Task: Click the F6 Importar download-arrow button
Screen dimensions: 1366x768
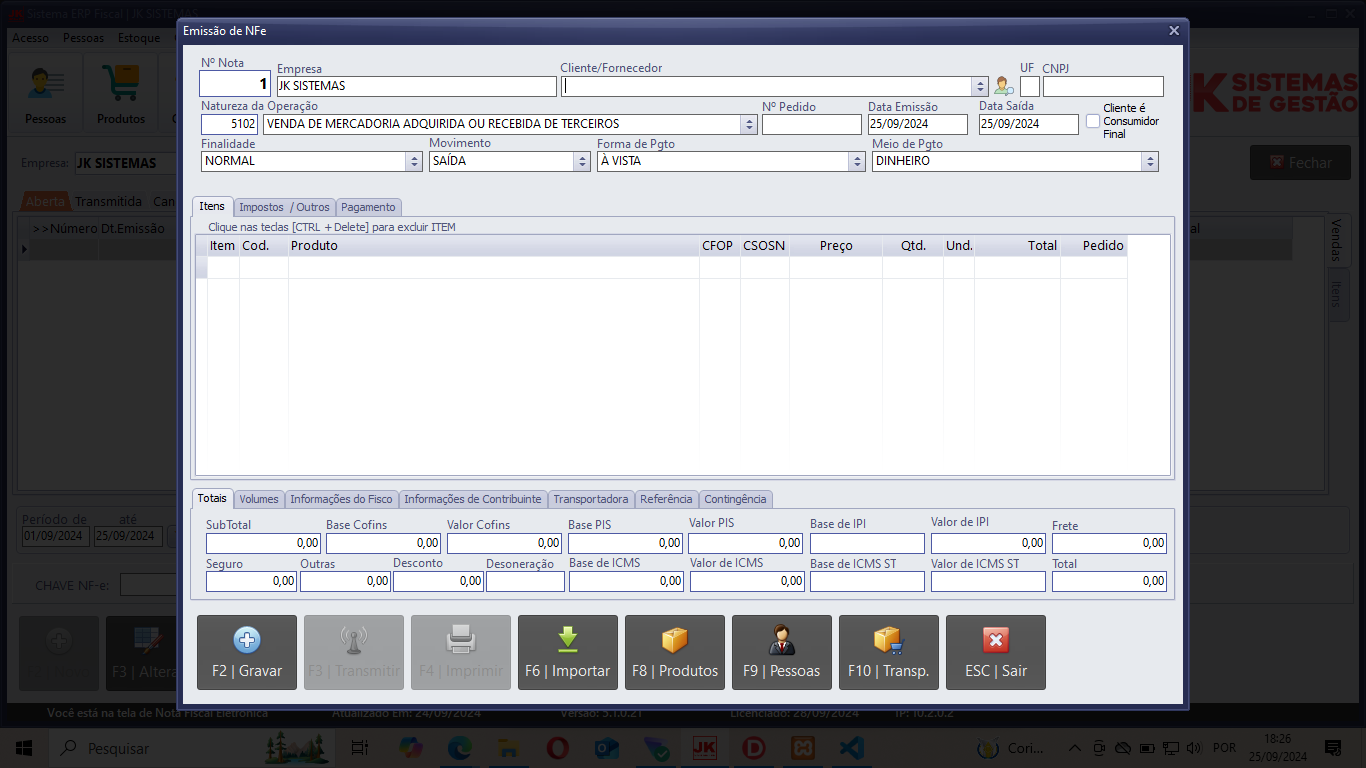Action: pos(568,652)
